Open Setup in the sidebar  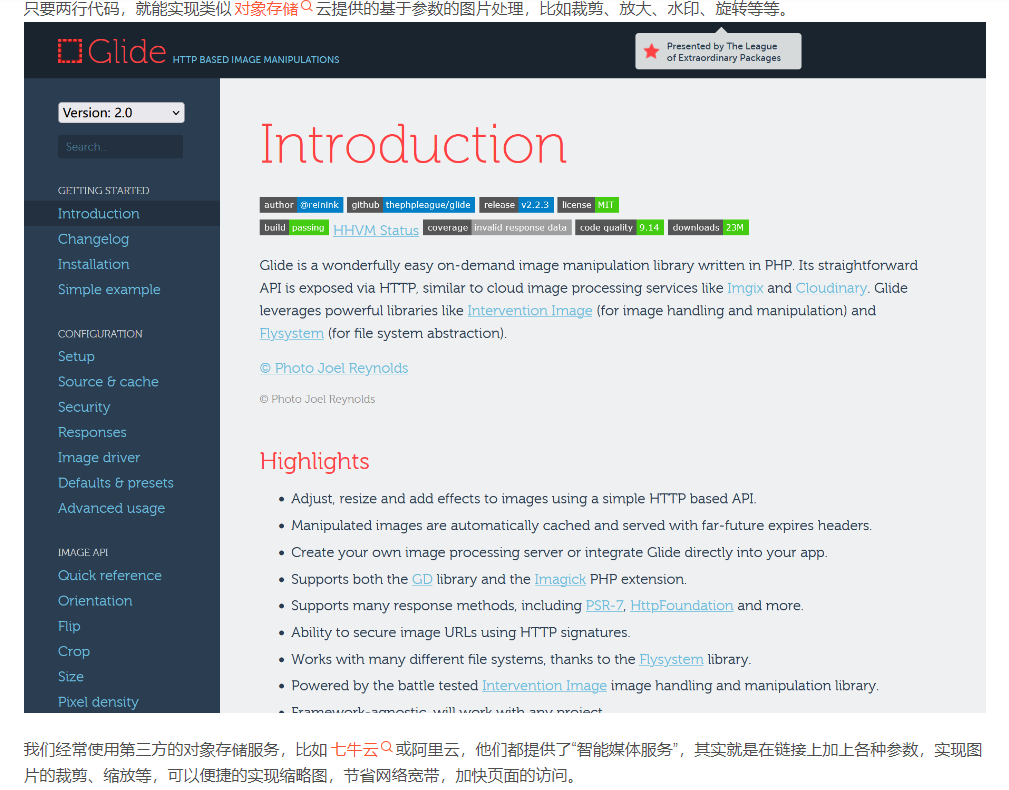pos(76,356)
